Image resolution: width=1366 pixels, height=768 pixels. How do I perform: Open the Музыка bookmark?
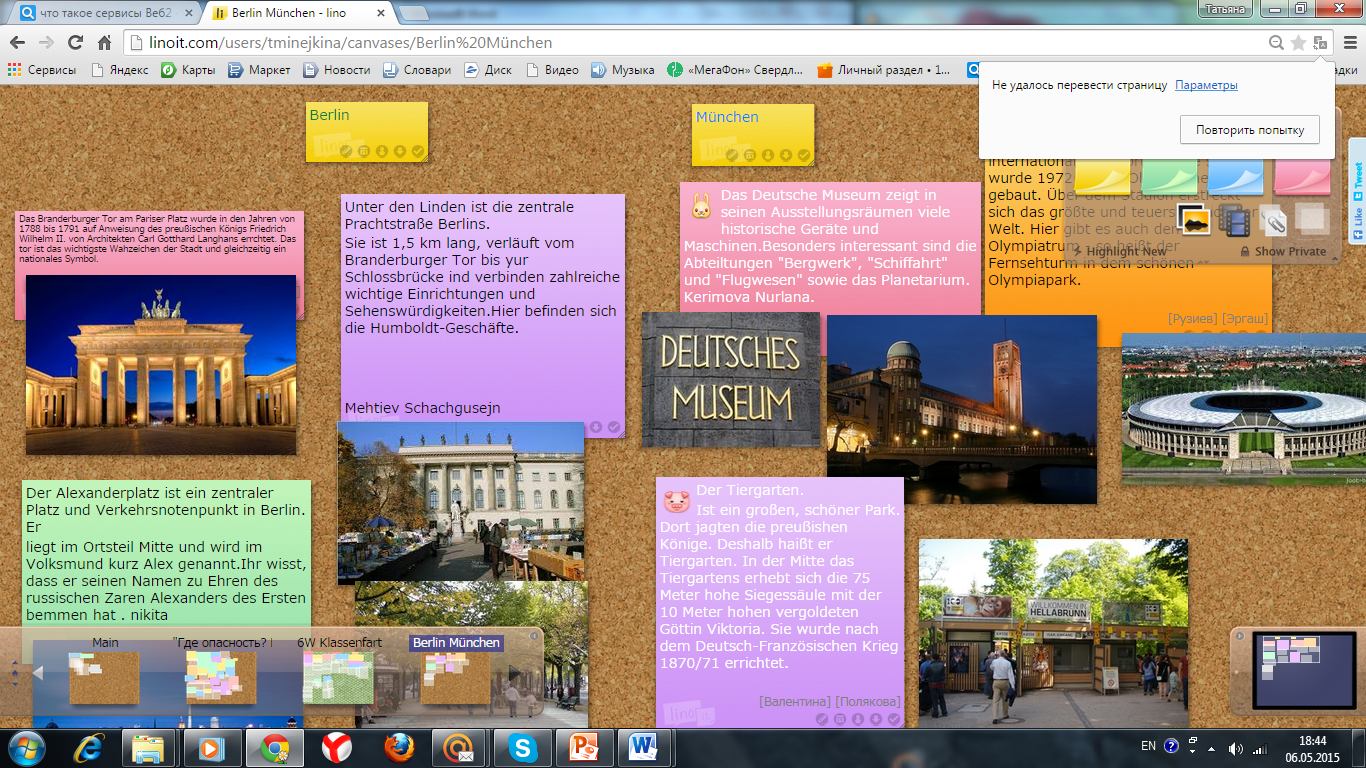point(623,70)
